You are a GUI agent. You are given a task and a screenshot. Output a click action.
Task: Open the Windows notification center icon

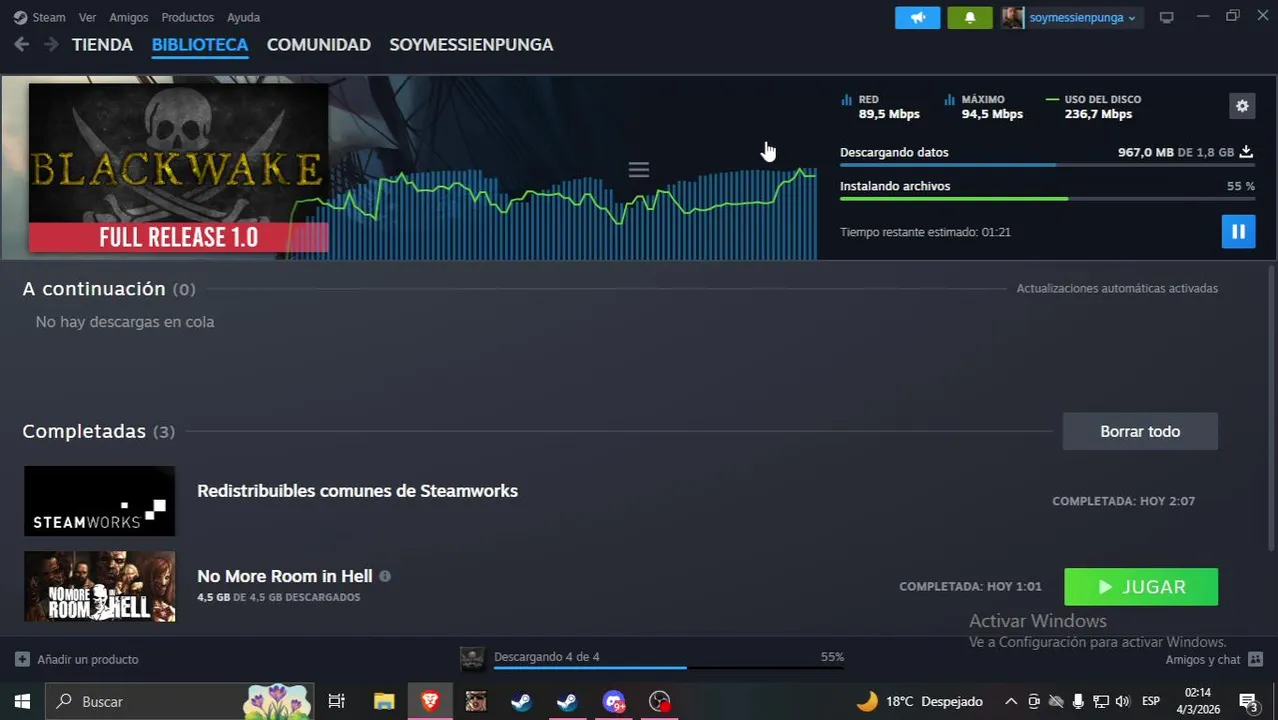(x=1248, y=702)
